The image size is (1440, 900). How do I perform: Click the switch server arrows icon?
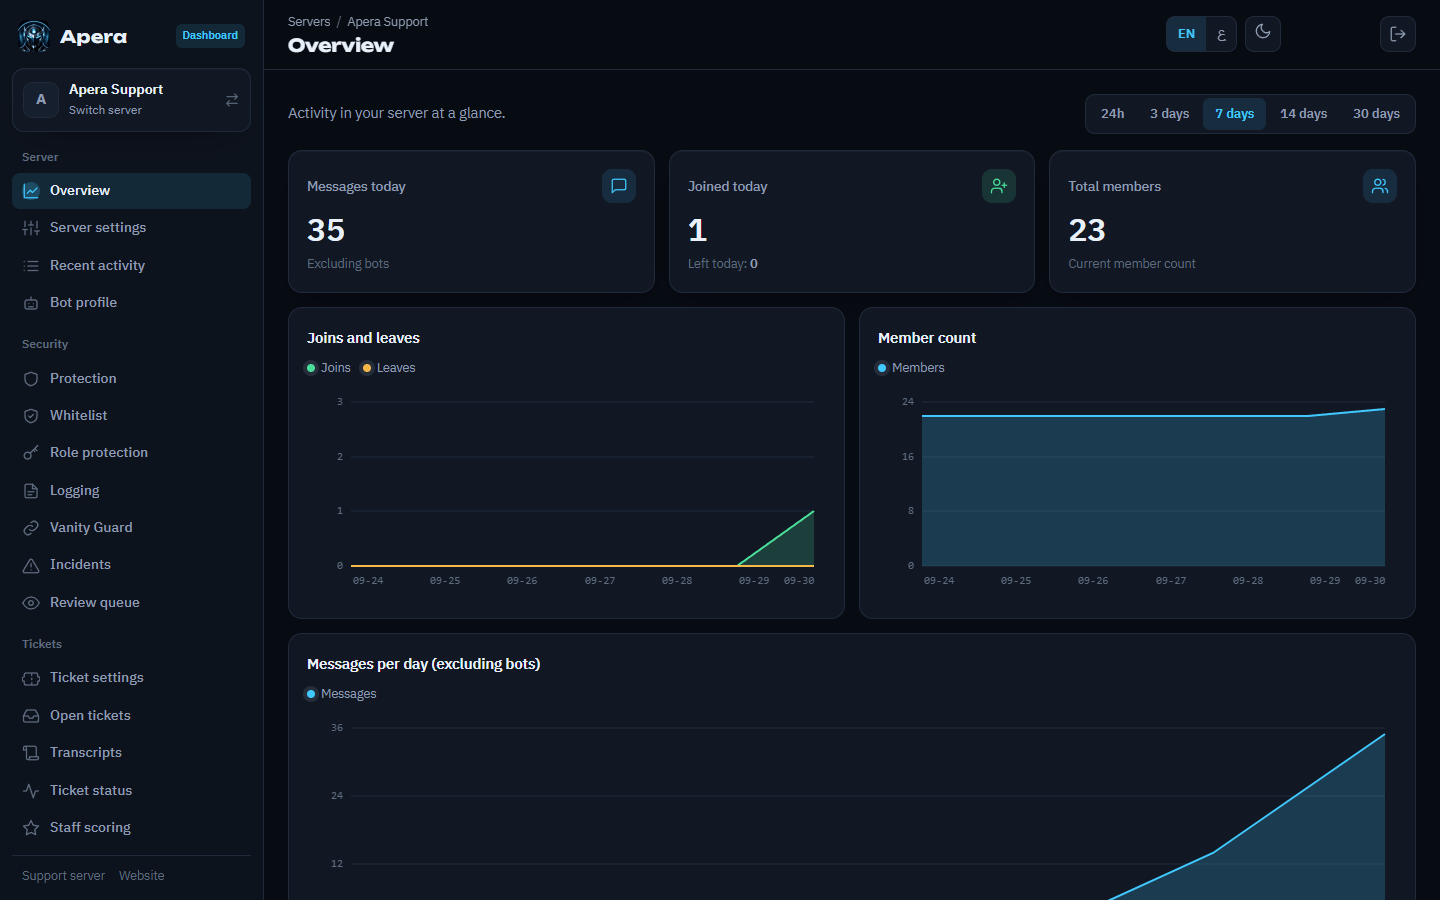[232, 100]
